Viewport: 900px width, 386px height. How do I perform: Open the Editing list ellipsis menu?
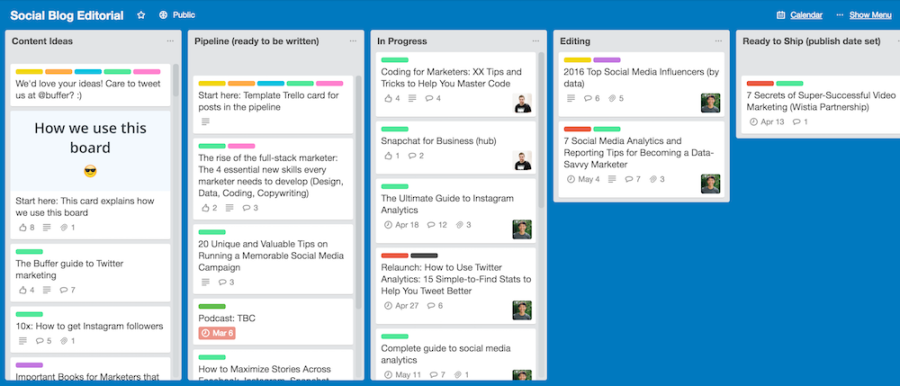click(719, 41)
